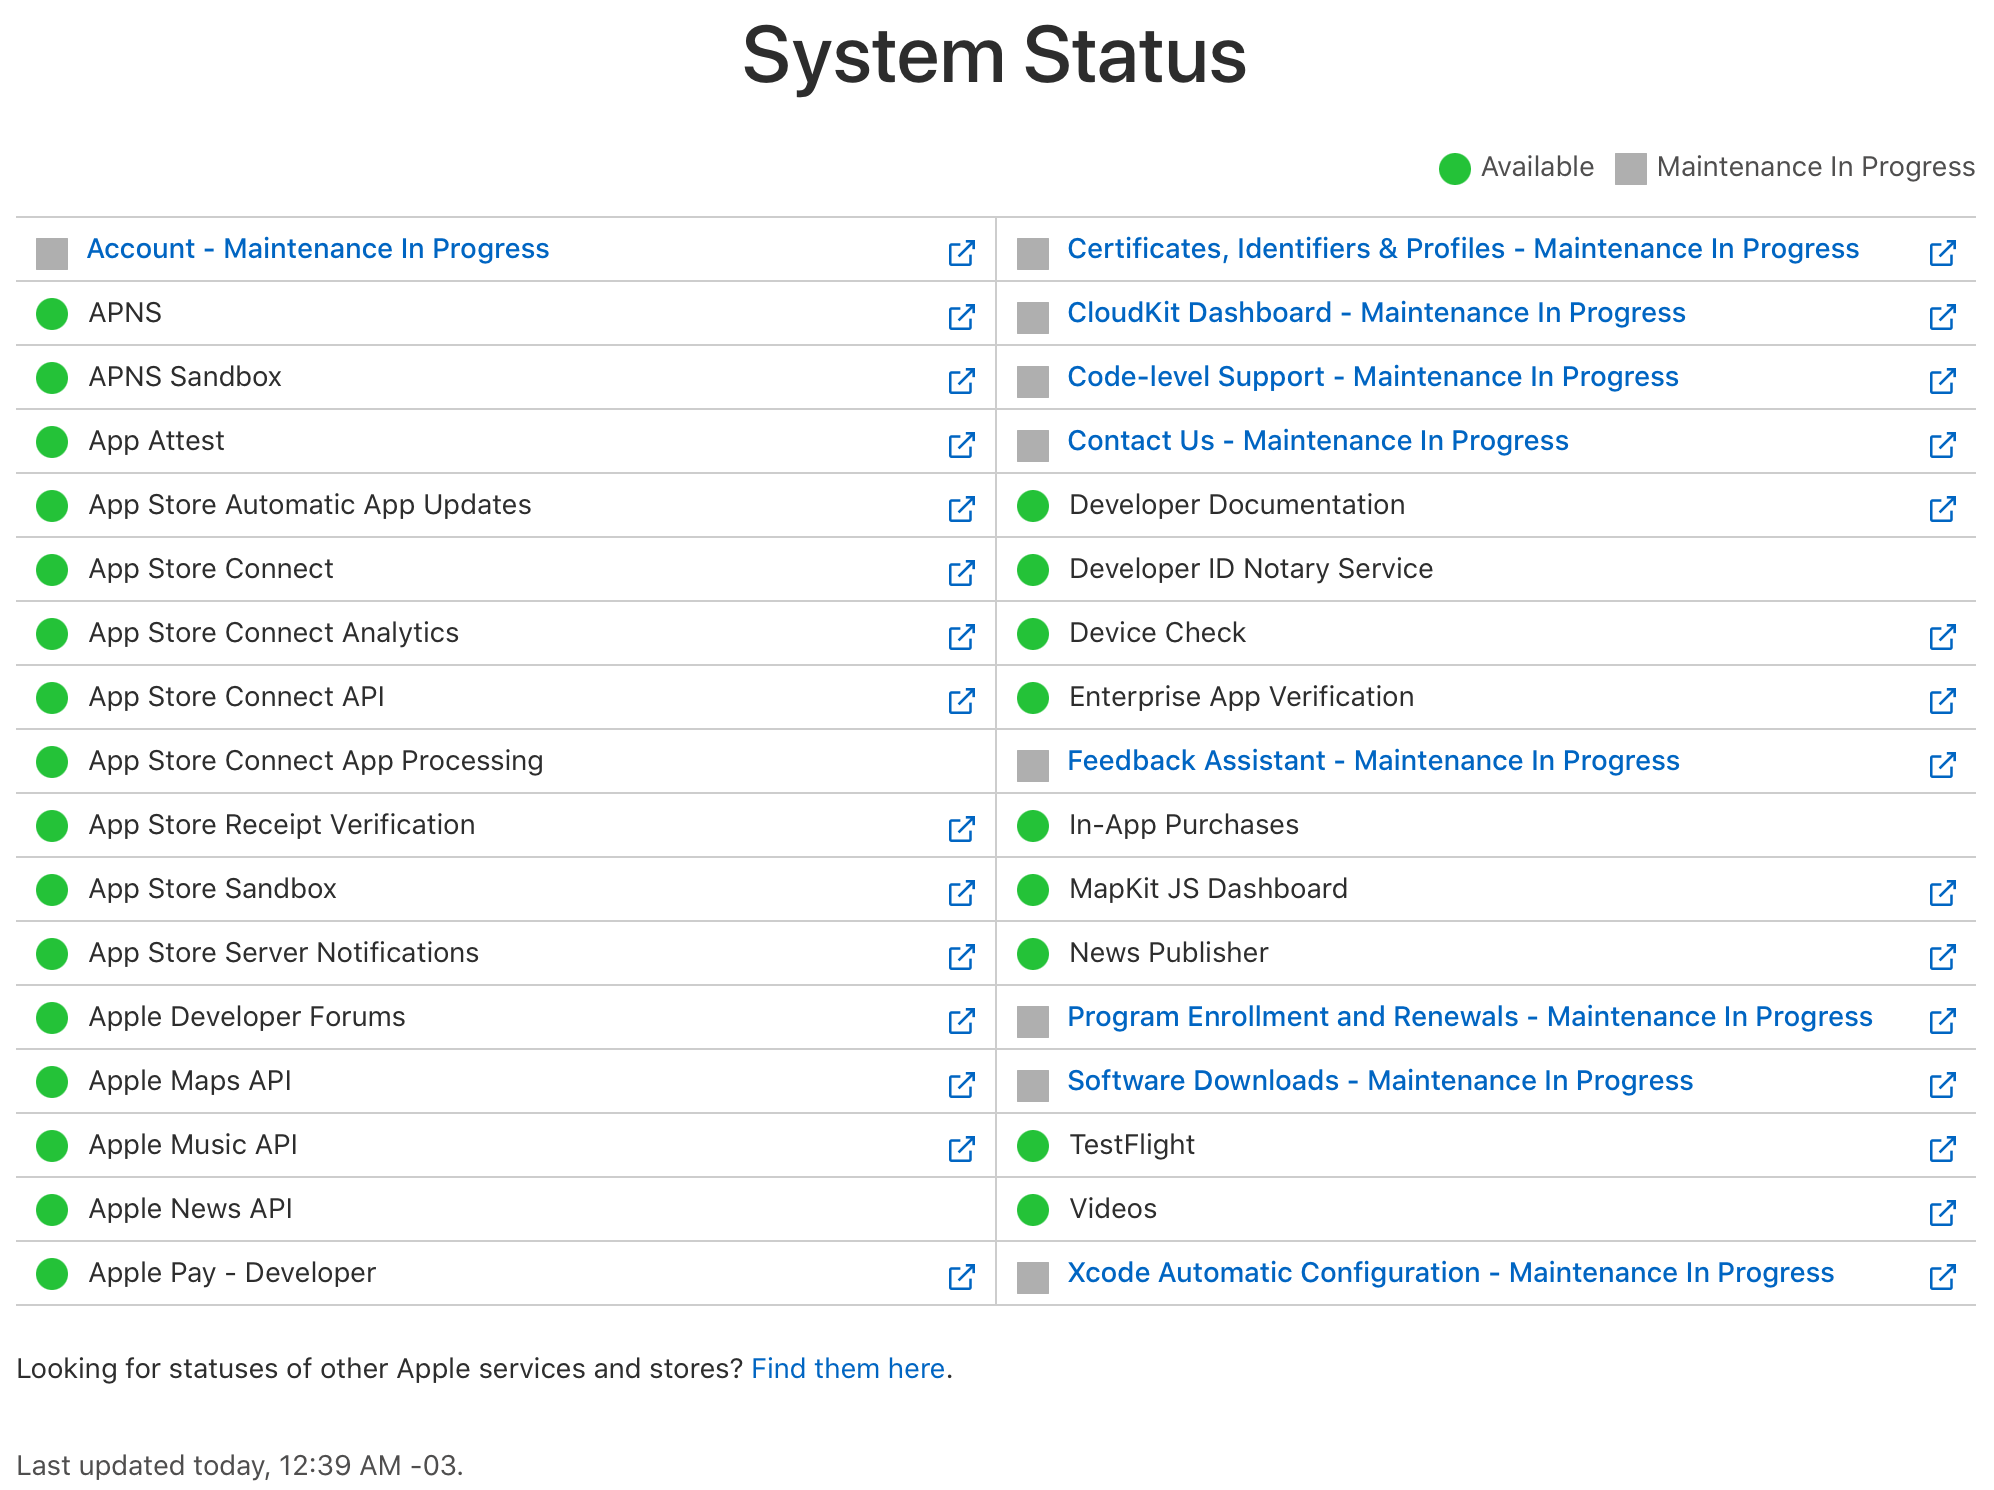Open Xcode Automatic Configuration maintenance link

[1450, 1273]
